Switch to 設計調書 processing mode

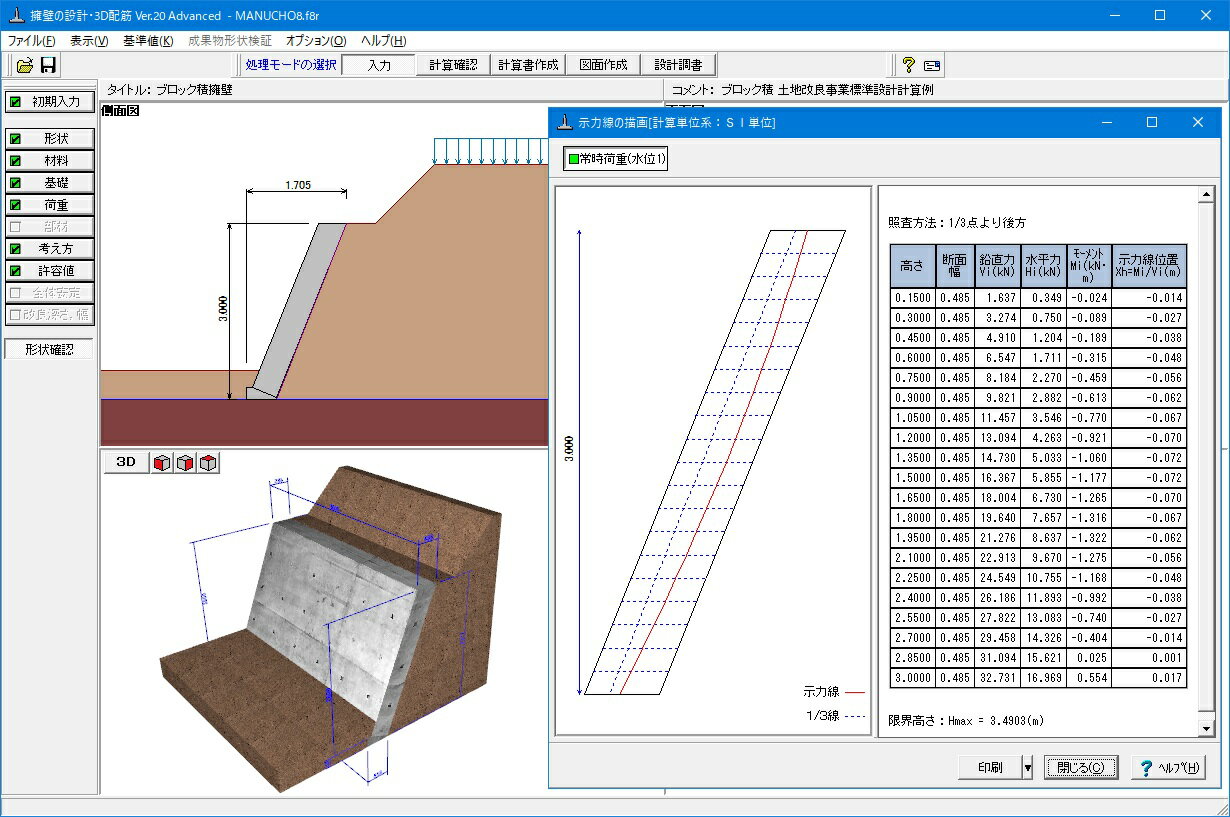click(678, 65)
